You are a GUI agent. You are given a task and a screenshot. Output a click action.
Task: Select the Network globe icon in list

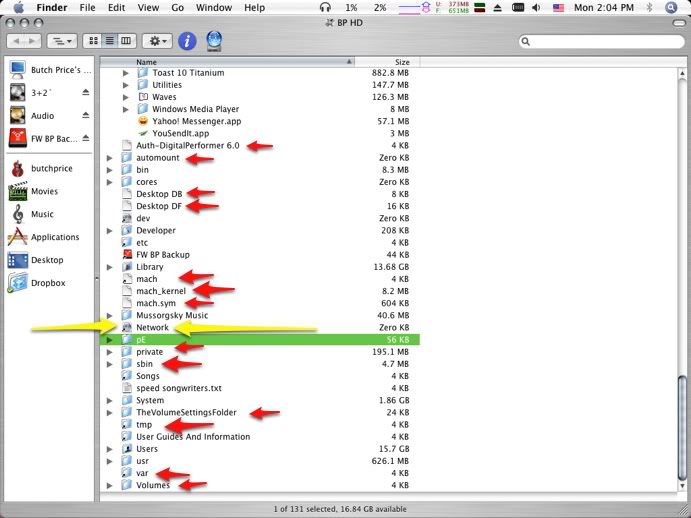coord(127,327)
